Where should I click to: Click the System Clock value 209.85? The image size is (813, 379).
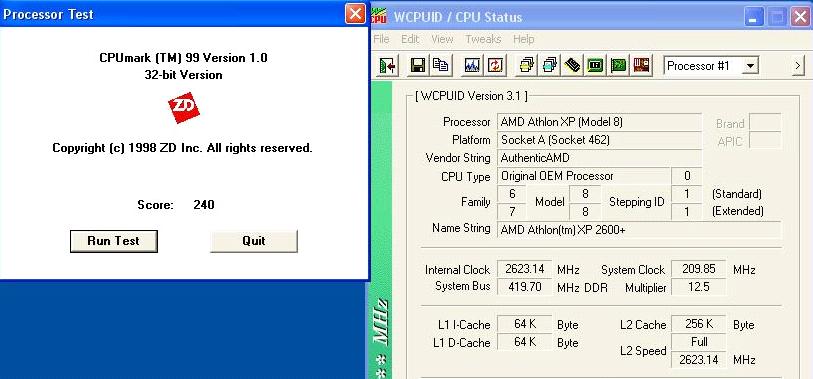(x=698, y=269)
